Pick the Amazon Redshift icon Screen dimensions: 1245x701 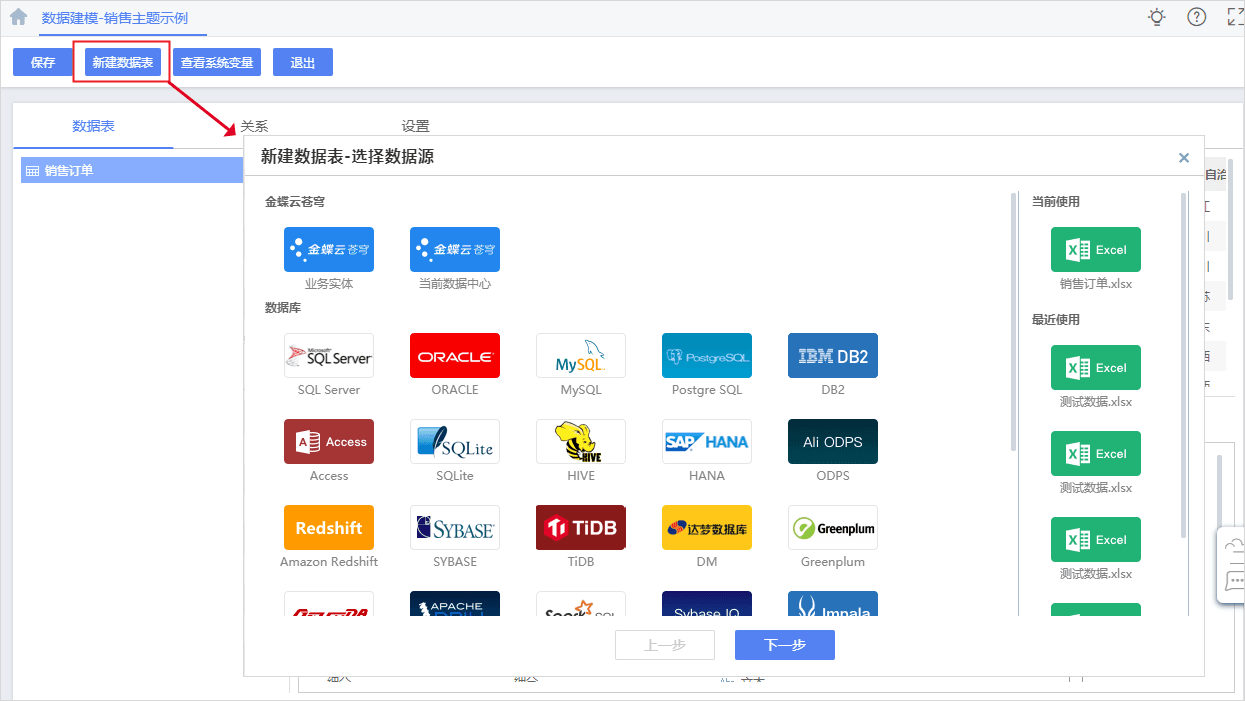tap(328, 527)
